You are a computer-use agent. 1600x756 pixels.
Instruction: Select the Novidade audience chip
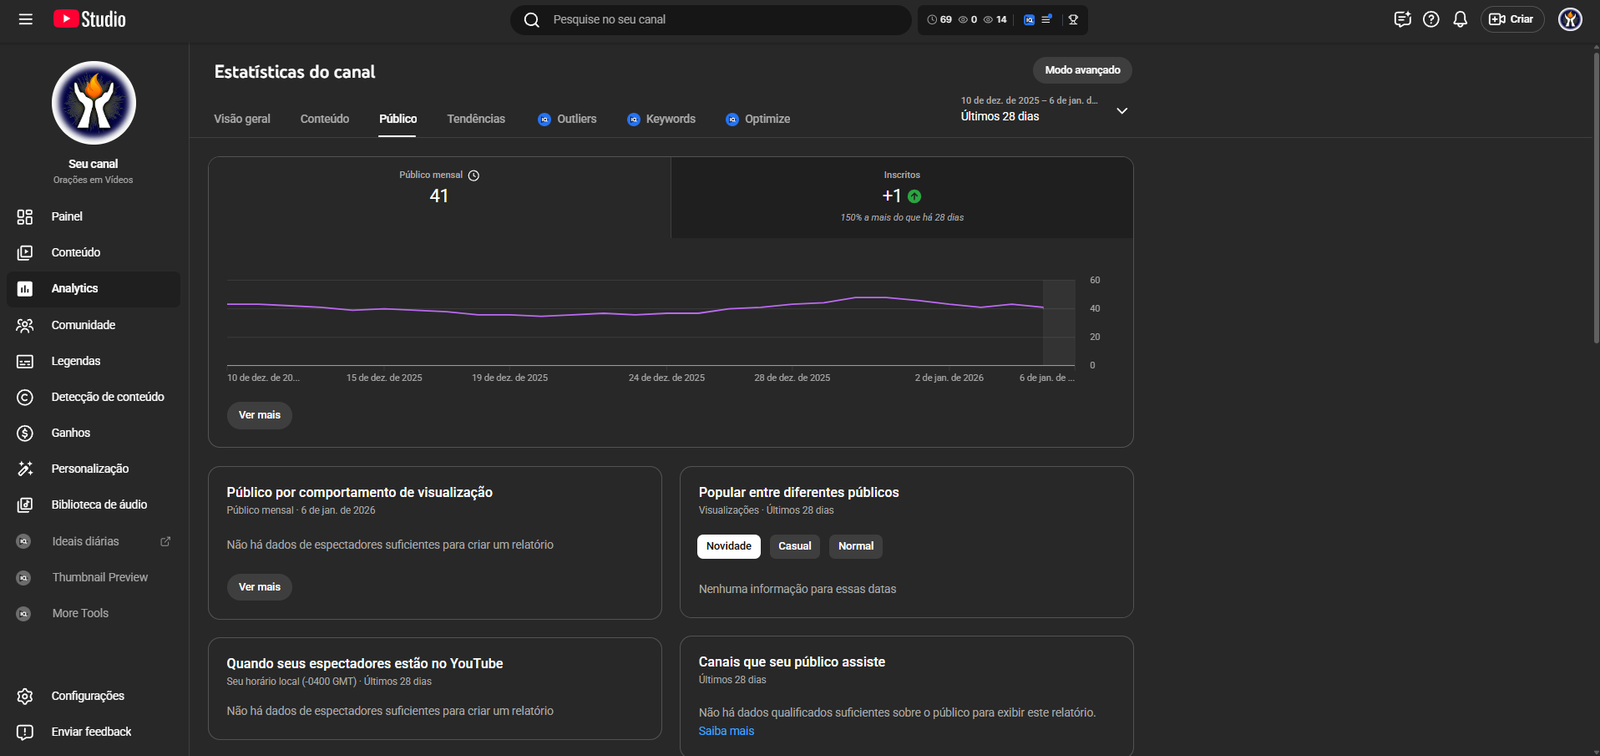(x=728, y=546)
